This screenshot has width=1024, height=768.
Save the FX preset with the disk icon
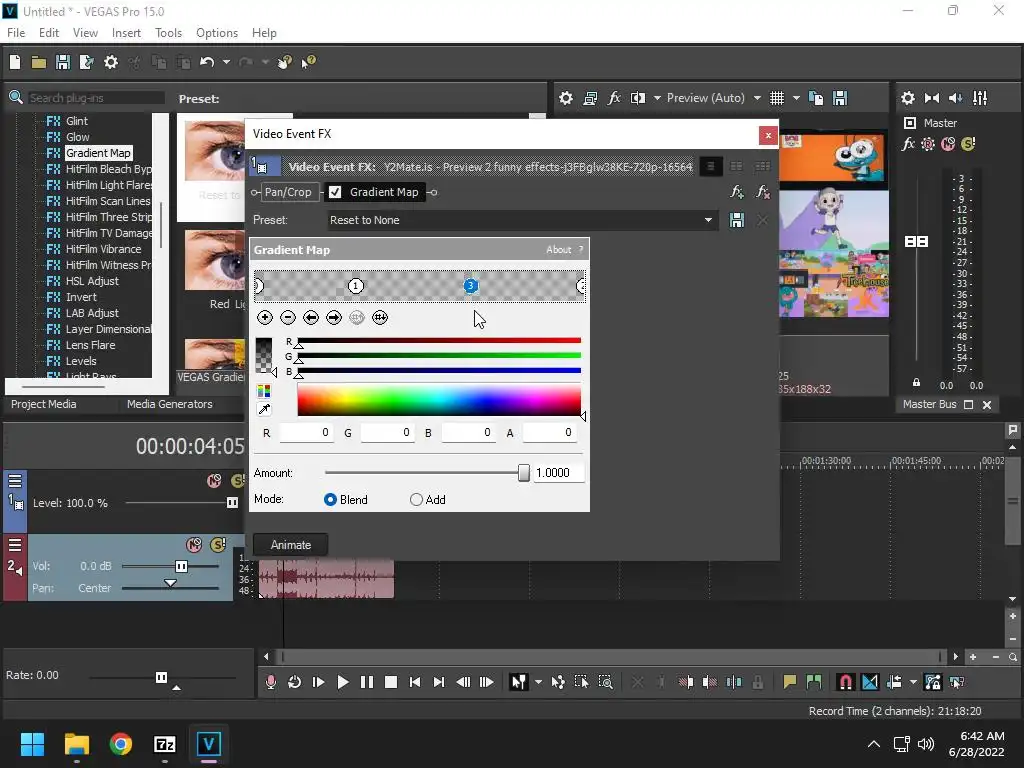click(737, 220)
